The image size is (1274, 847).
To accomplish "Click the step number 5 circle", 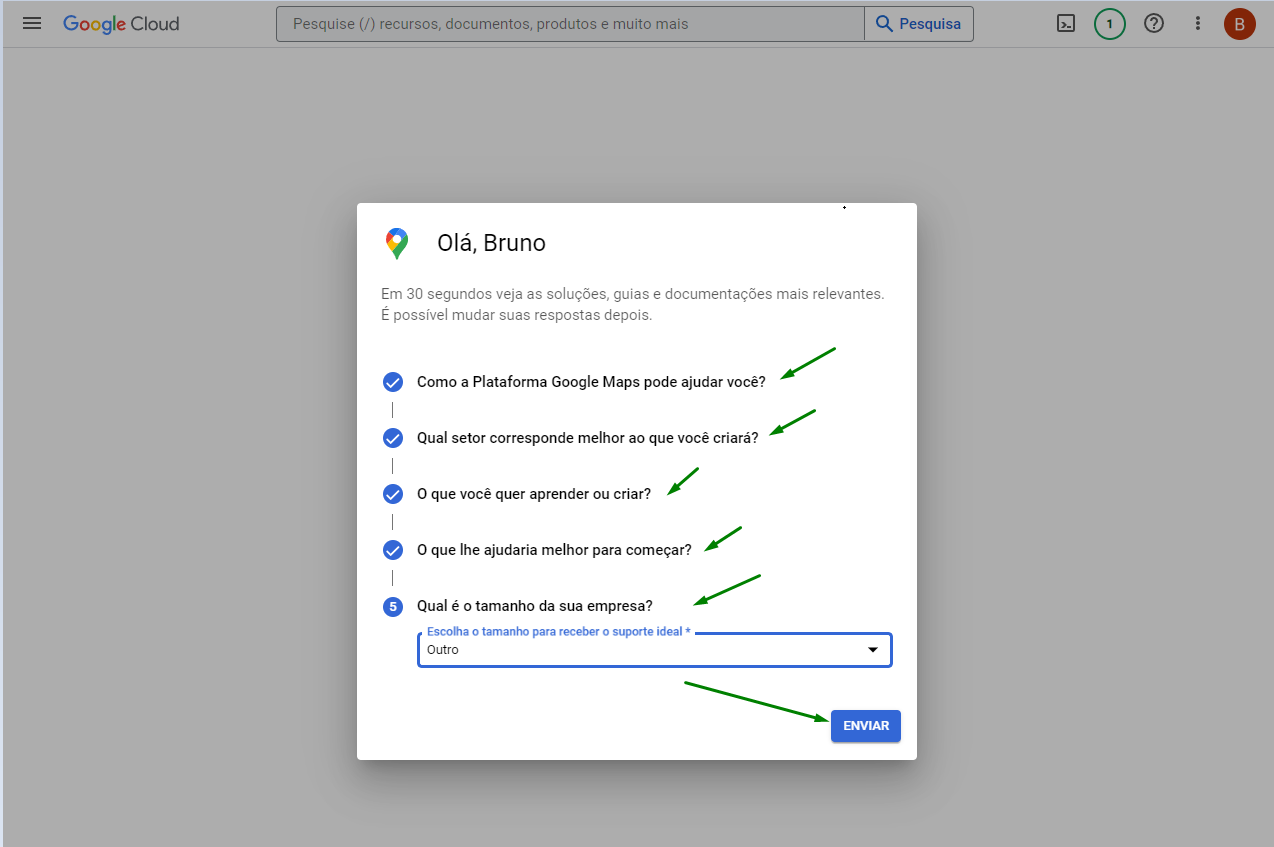I will [x=393, y=606].
